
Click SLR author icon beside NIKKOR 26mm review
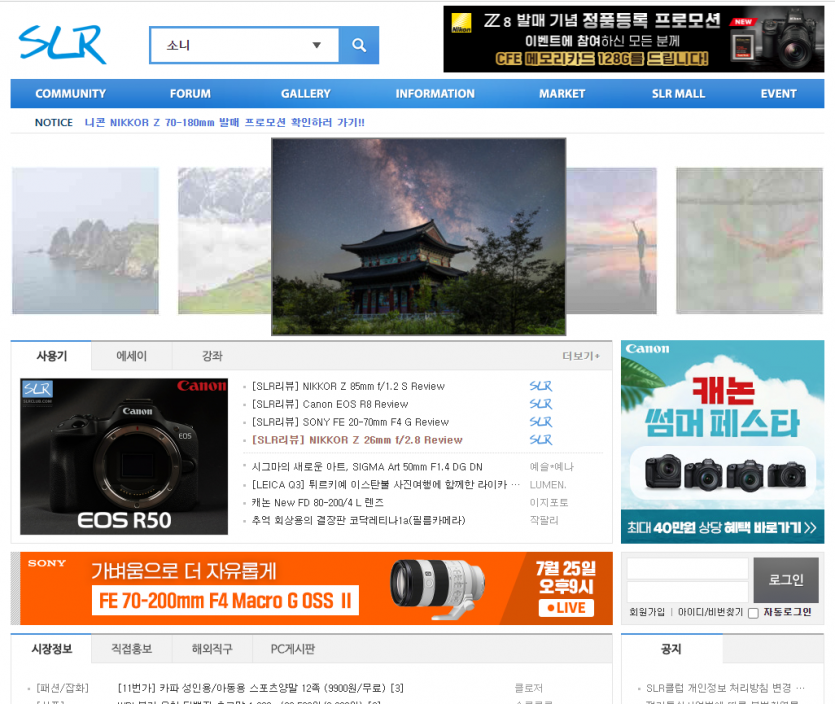click(541, 440)
